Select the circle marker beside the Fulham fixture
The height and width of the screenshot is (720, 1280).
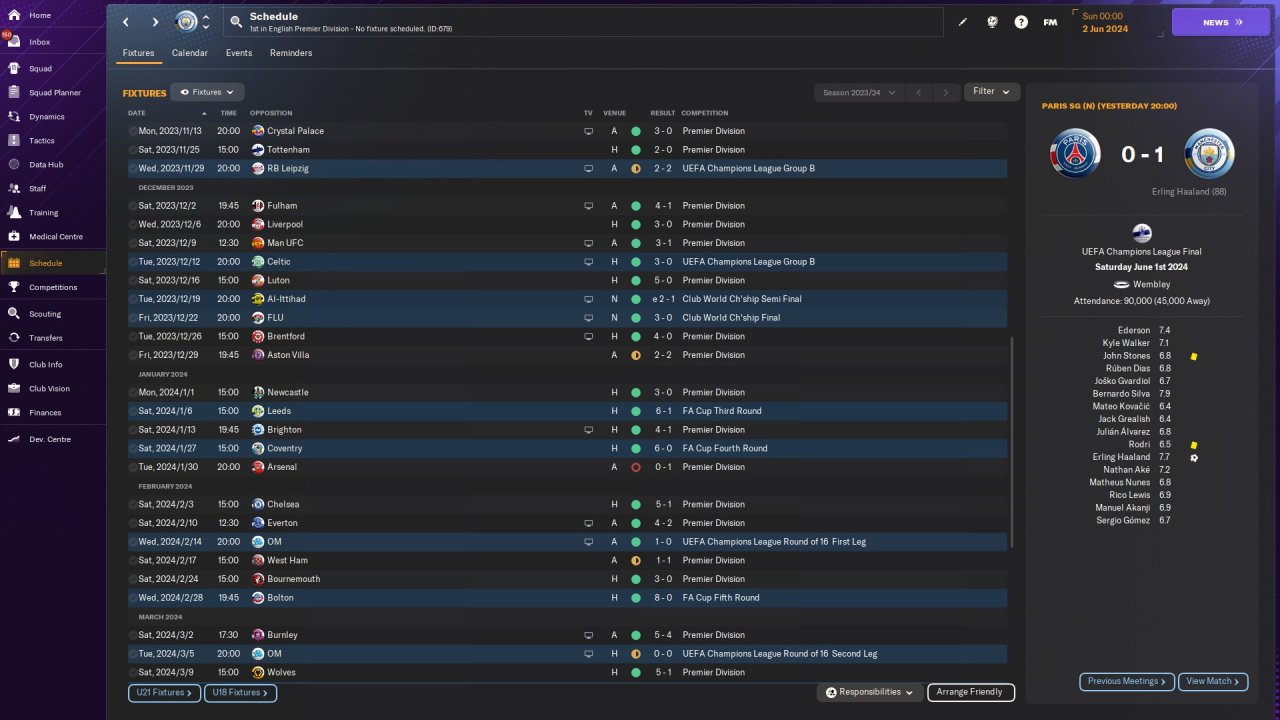coord(133,206)
